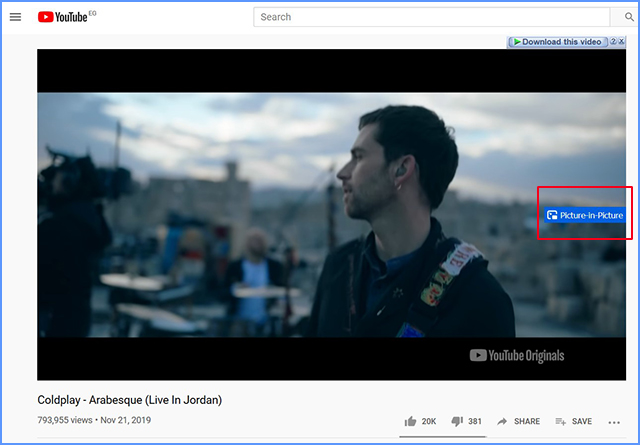Click the video title Coldplay - Arabesque
640x445 pixels.
tap(130, 400)
